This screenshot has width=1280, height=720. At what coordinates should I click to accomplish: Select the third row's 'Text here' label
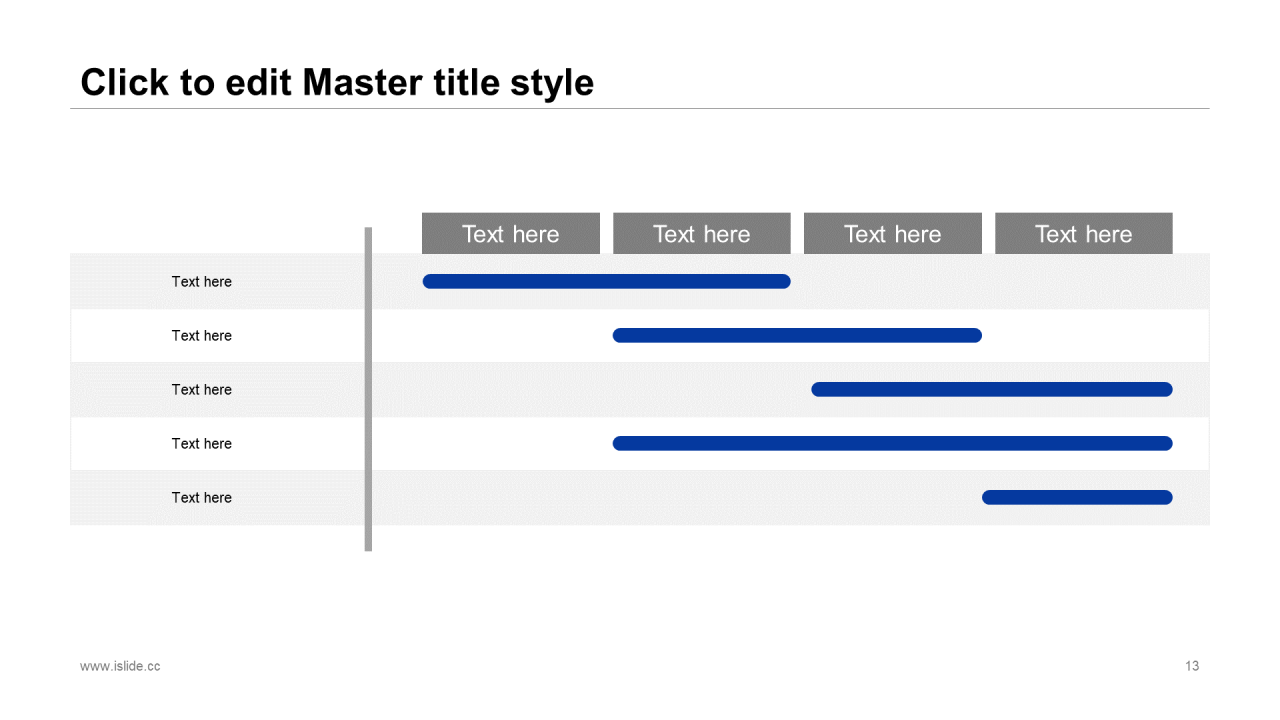click(201, 390)
